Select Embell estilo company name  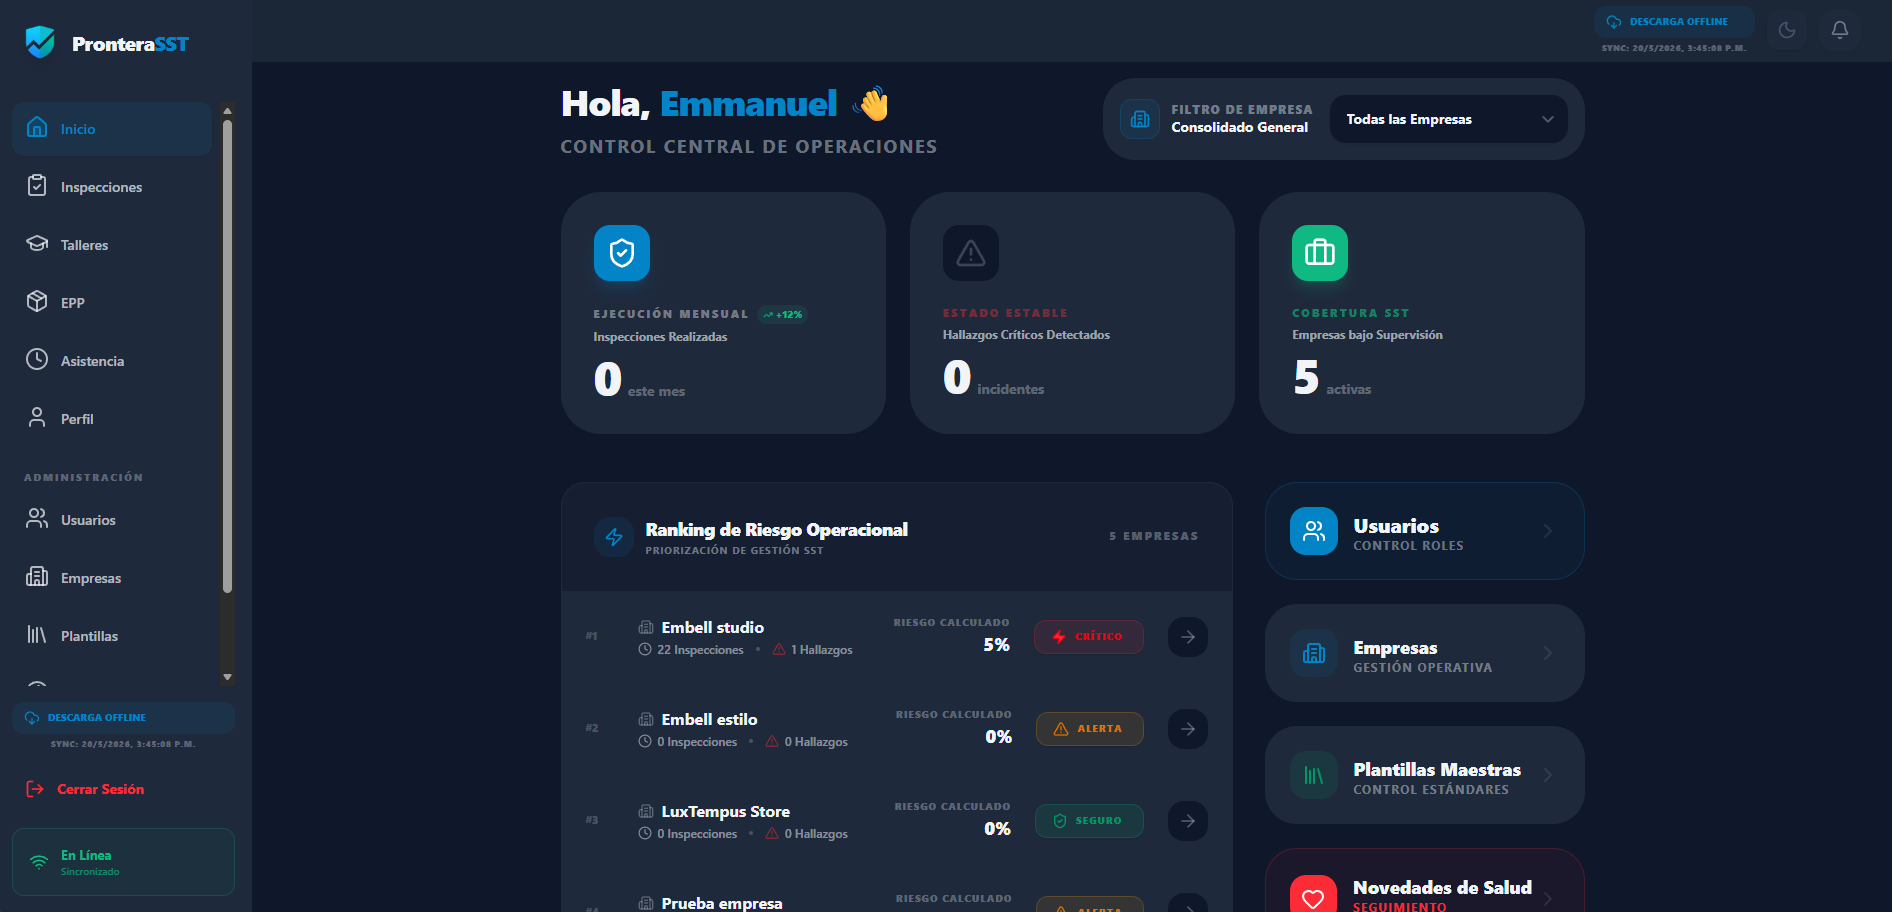coord(709,719)
